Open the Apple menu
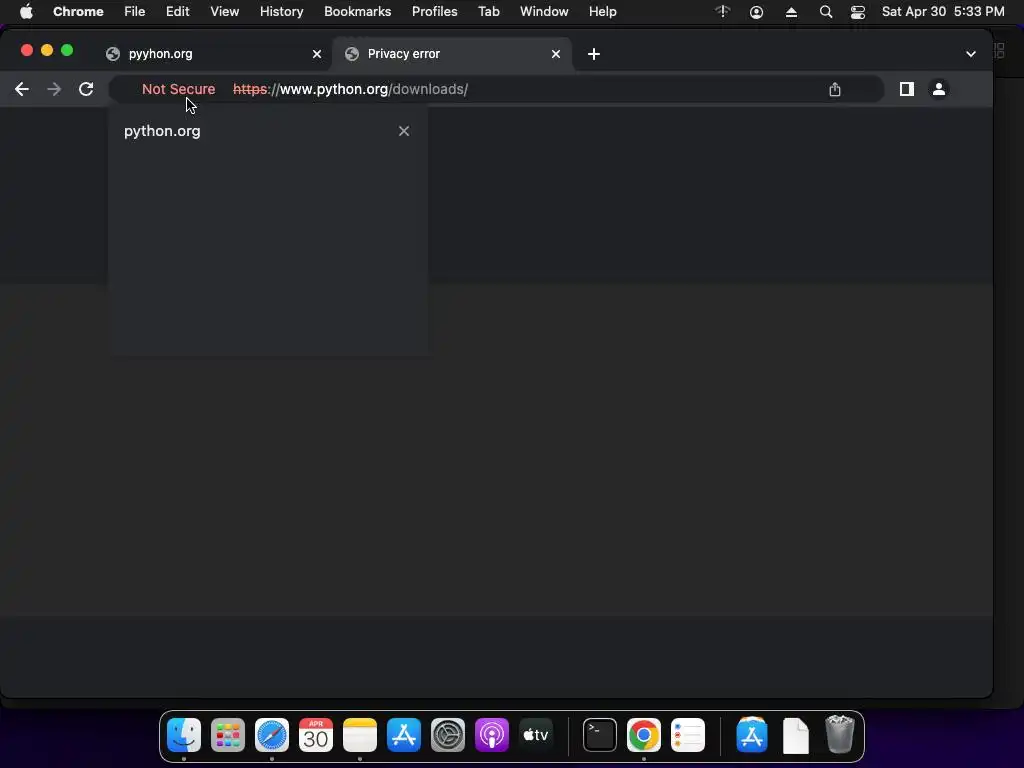The image size is (1024, 768). 26,12
